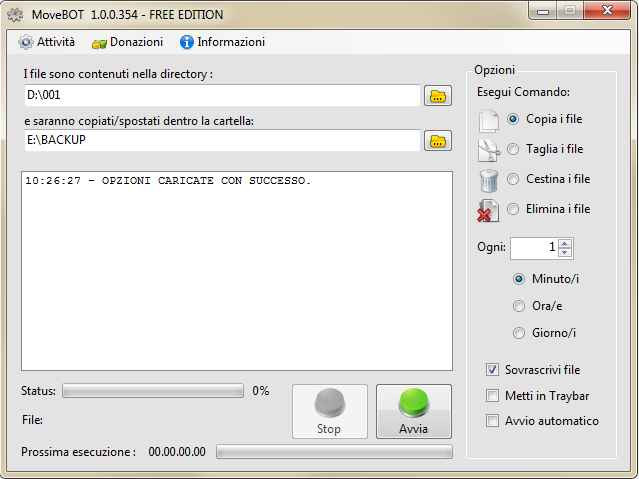Select the Taglia i file option
The image size is (639, 479).
[513, 149]
